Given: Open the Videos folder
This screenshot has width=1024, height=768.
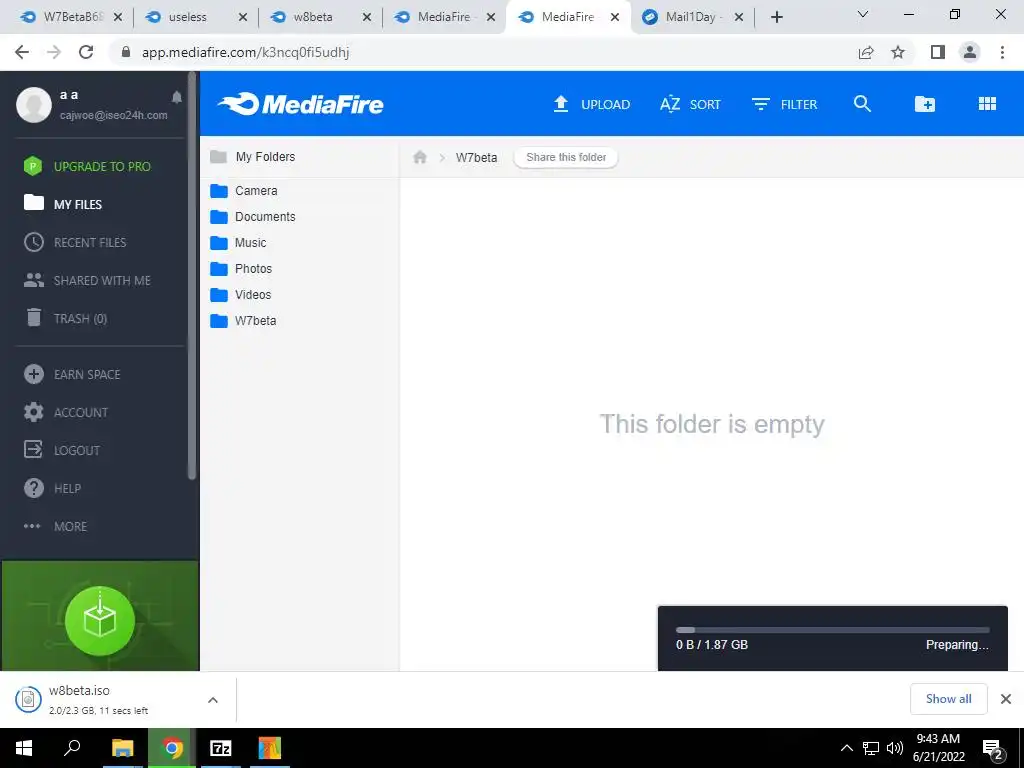Looking at the screenshot, I should tap(240, 295).
